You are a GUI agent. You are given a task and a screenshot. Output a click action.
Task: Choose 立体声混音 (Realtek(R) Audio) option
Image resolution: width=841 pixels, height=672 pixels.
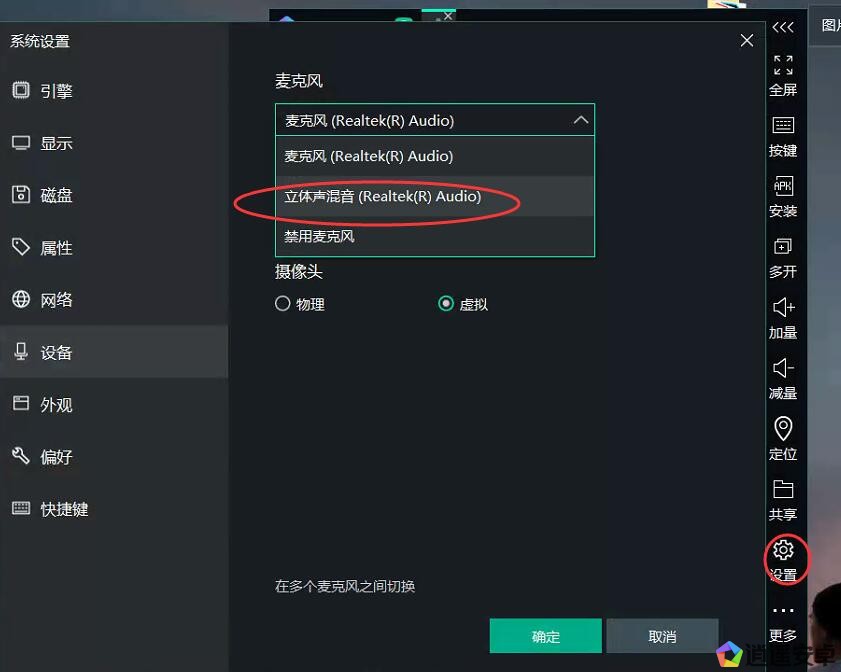434,196
